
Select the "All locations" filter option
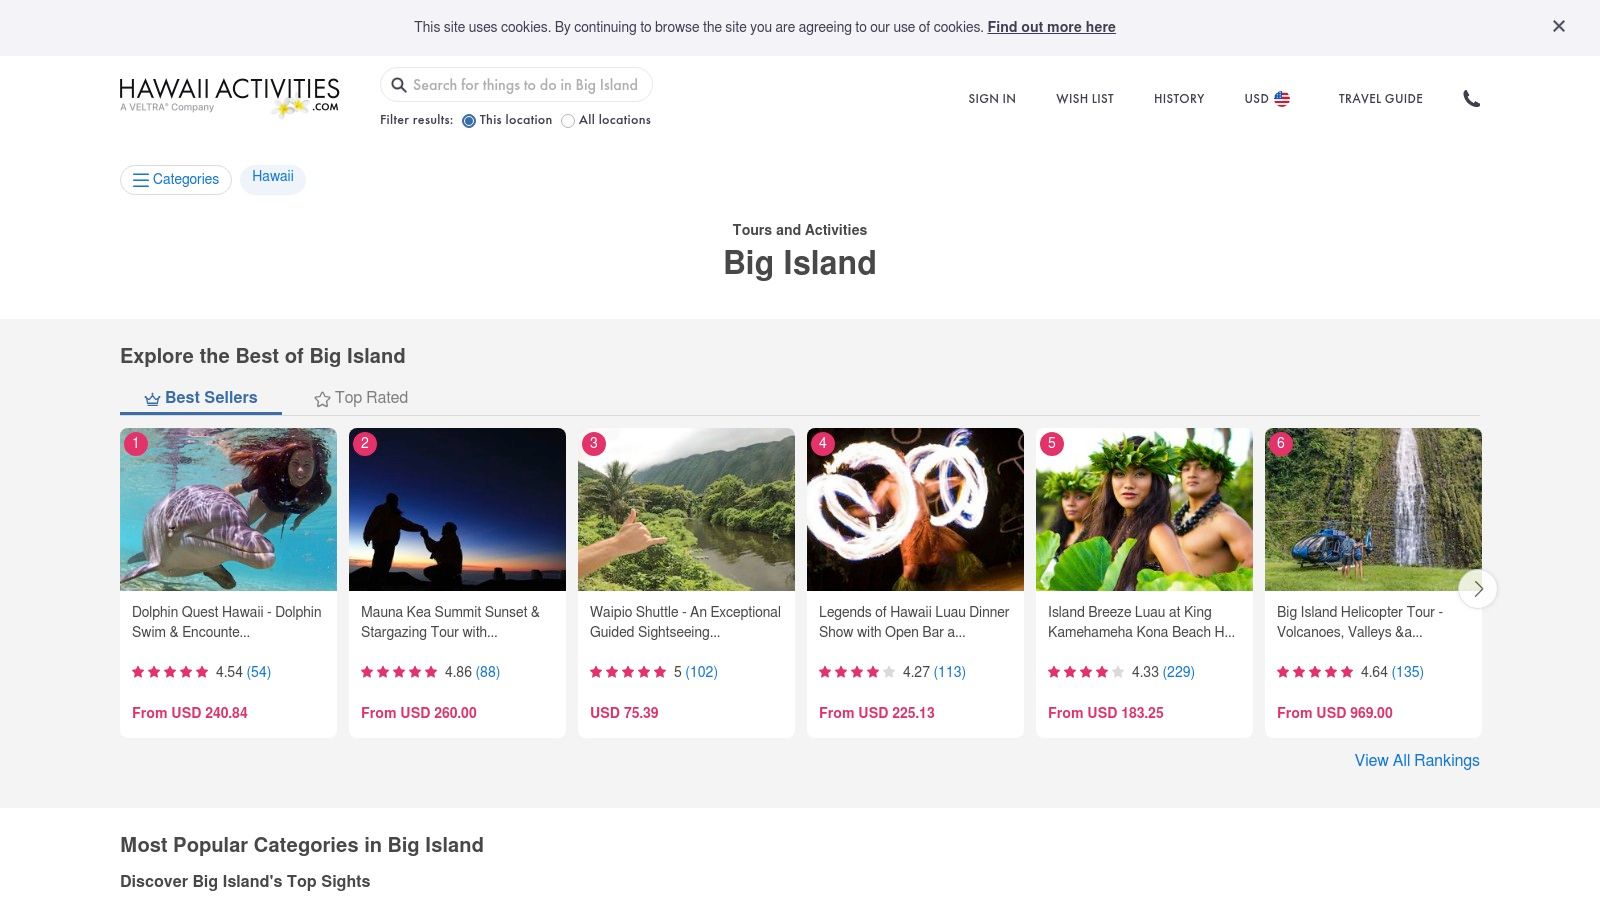pyautogui.click(x=568, y=121)
